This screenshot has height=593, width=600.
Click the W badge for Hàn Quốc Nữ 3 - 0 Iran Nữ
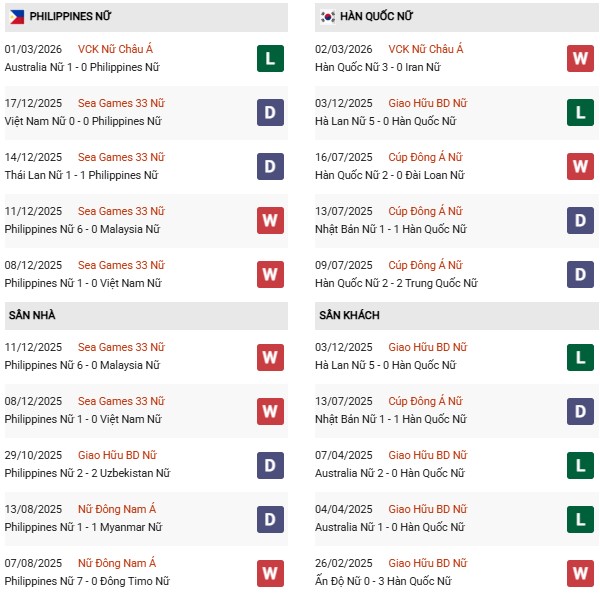tap(581, 59)
